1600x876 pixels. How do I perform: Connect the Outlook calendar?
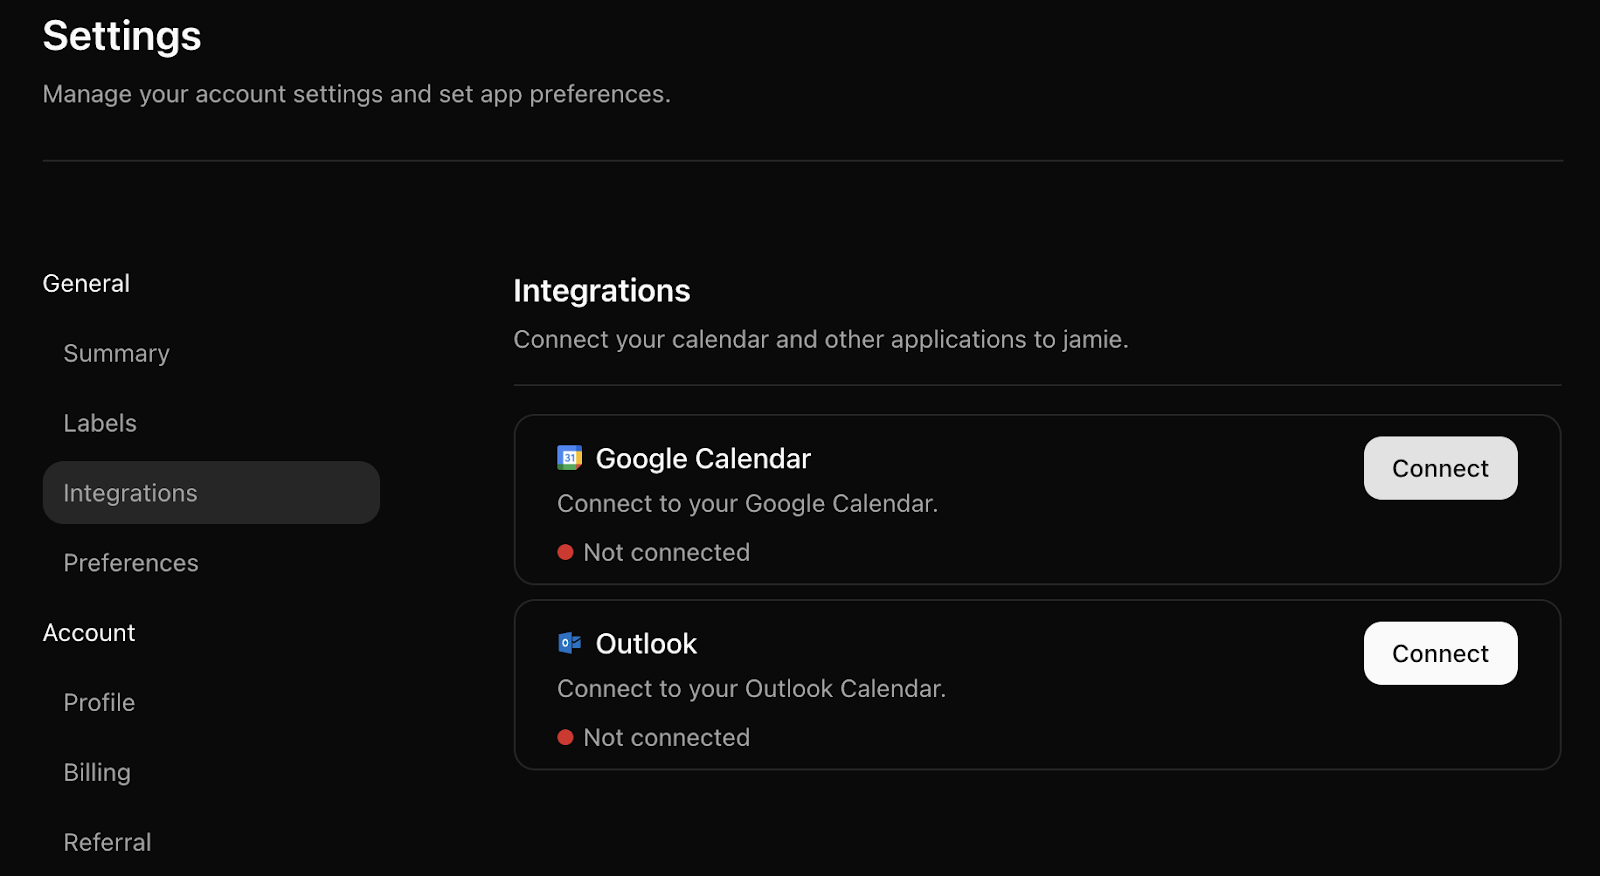pos(1440,653)
